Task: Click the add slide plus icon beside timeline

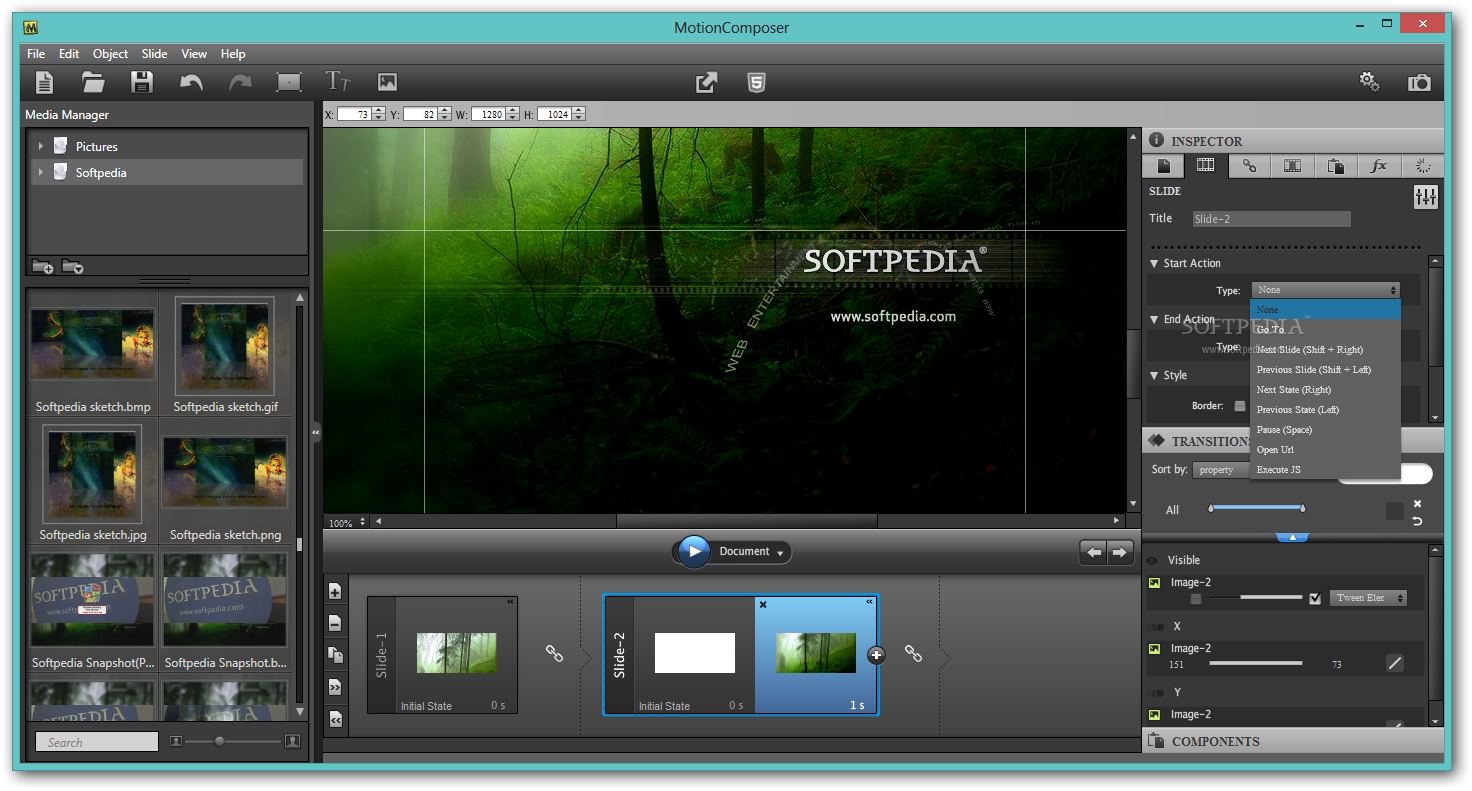Action: tap(335, 591)
